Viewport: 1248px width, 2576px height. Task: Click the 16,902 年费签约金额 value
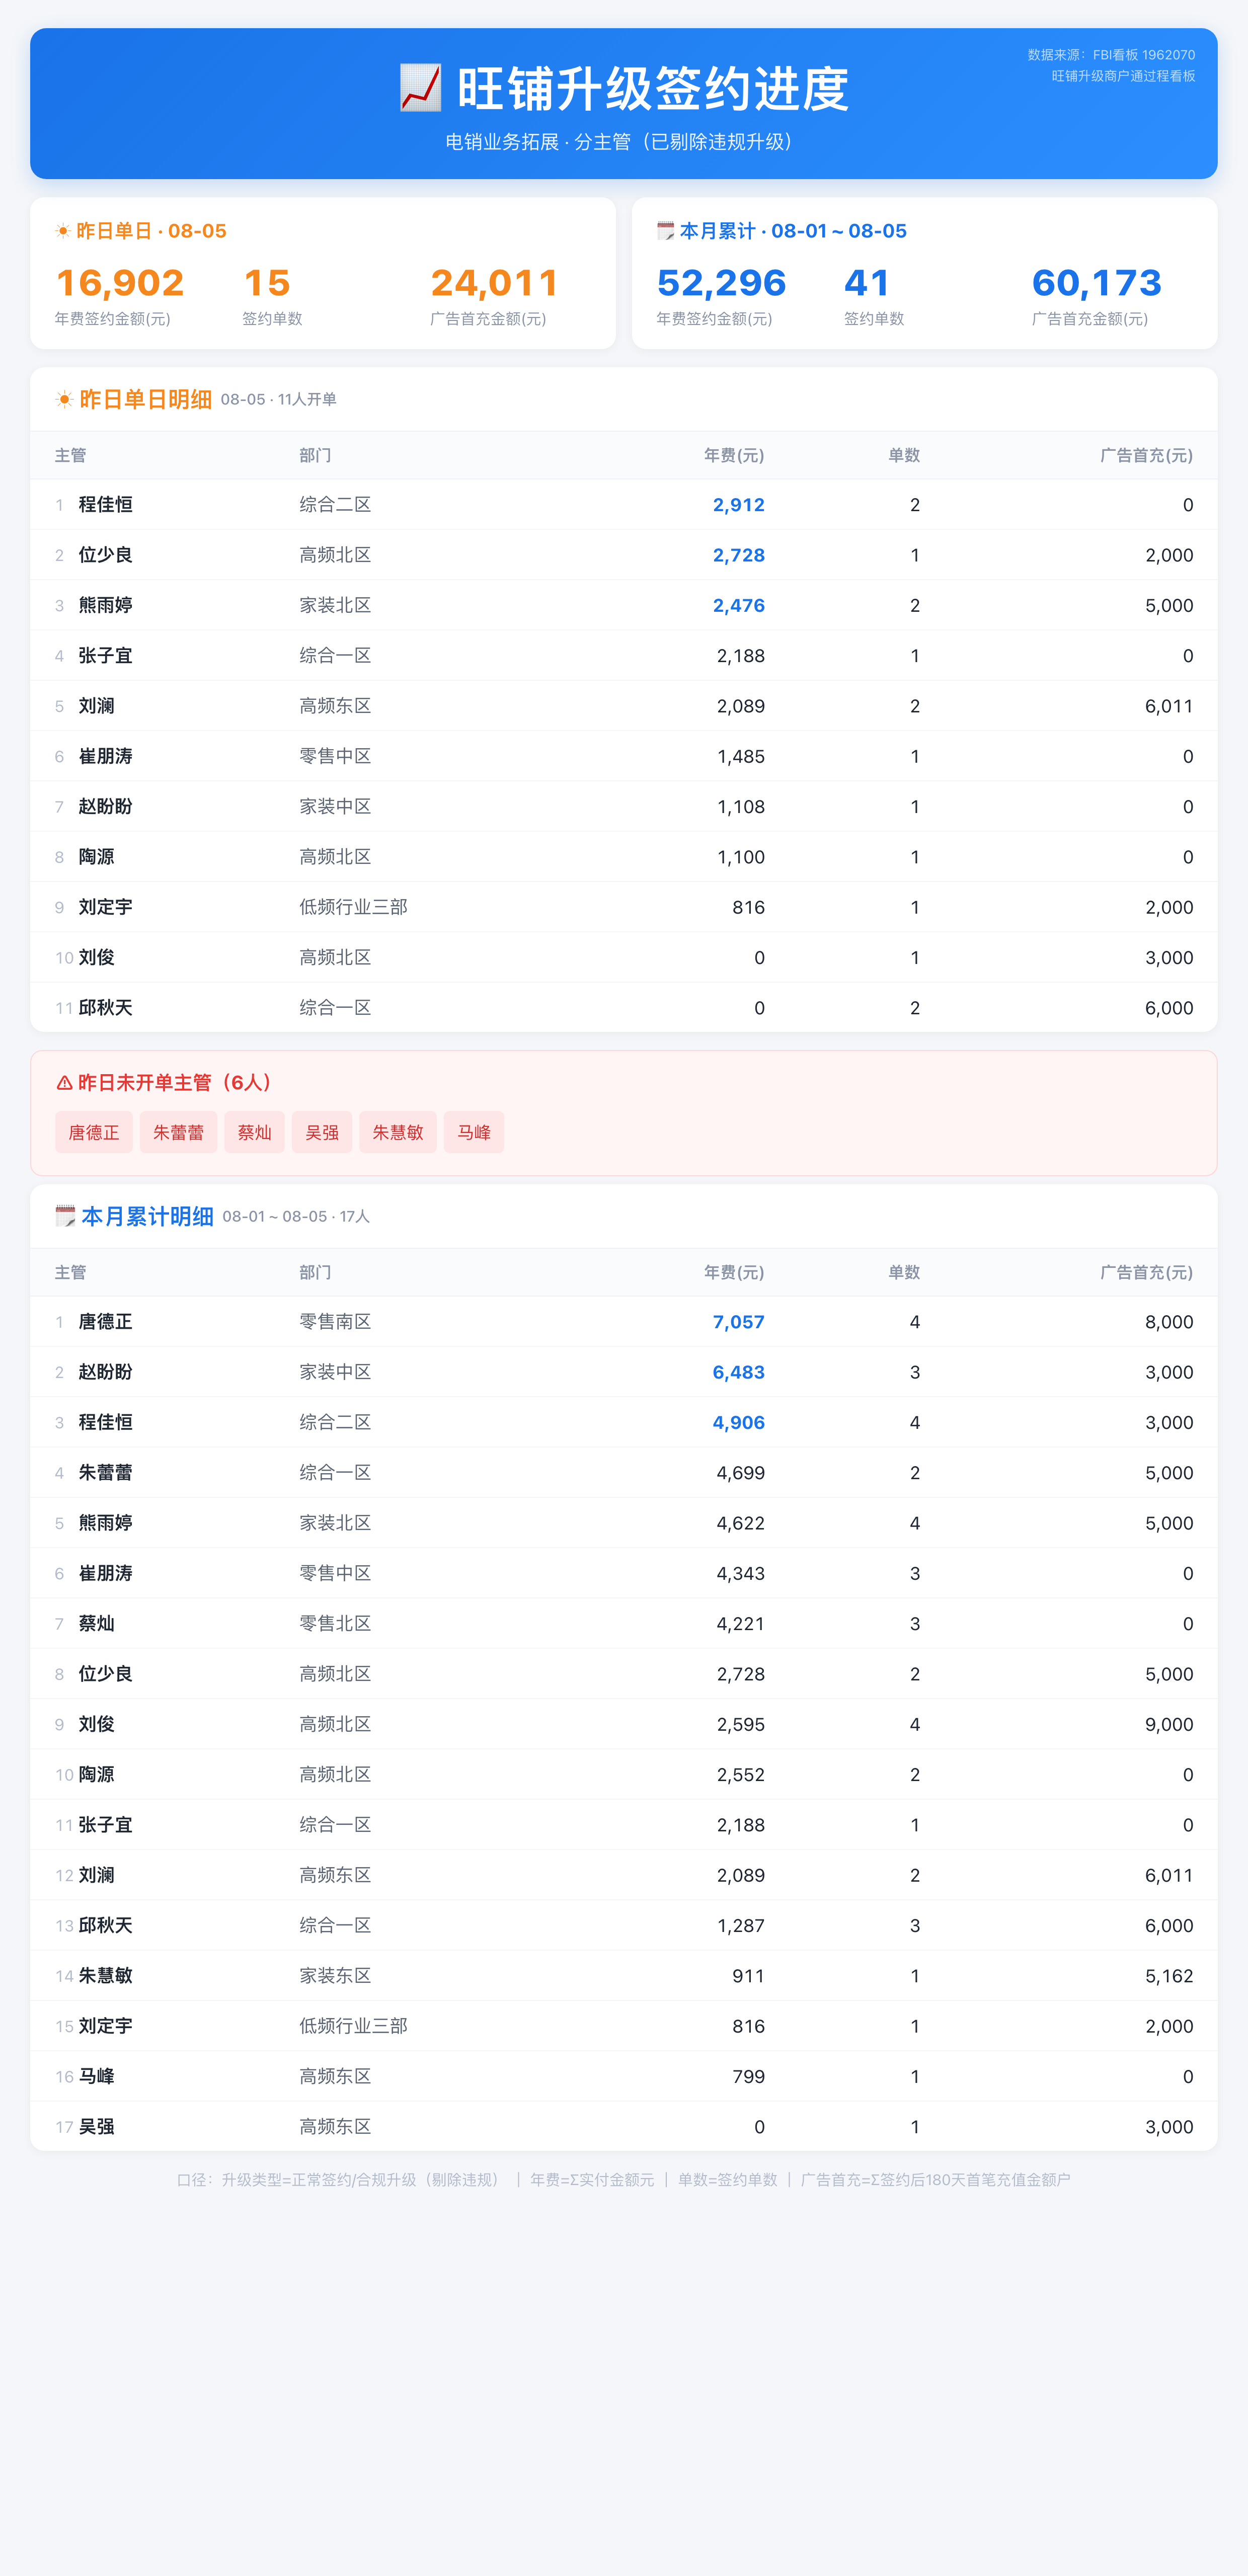pos(120,283)
